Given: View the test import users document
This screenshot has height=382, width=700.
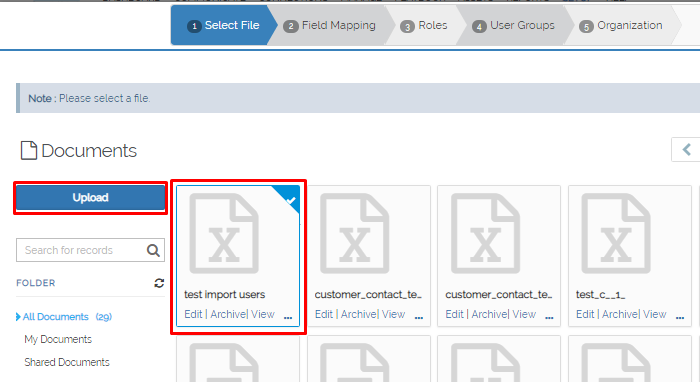Looking at the screenshot, I should coord(262,314).
